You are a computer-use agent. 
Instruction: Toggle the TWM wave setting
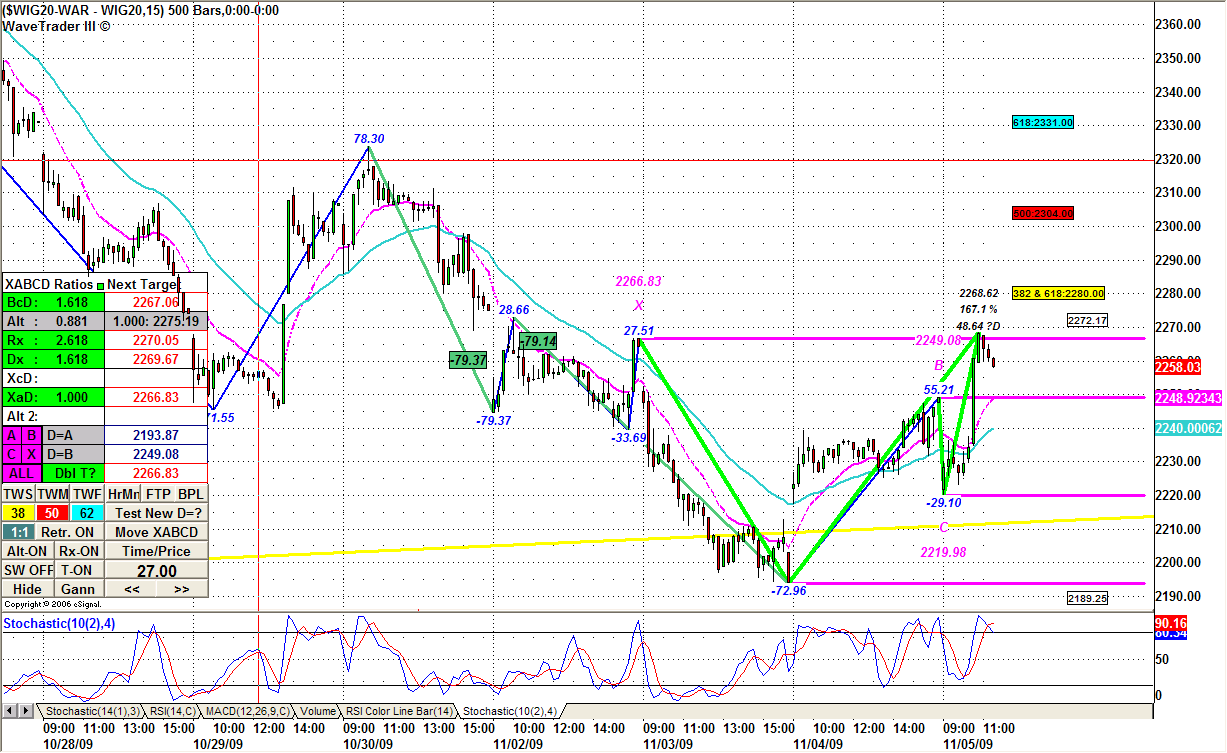[52, 494]
